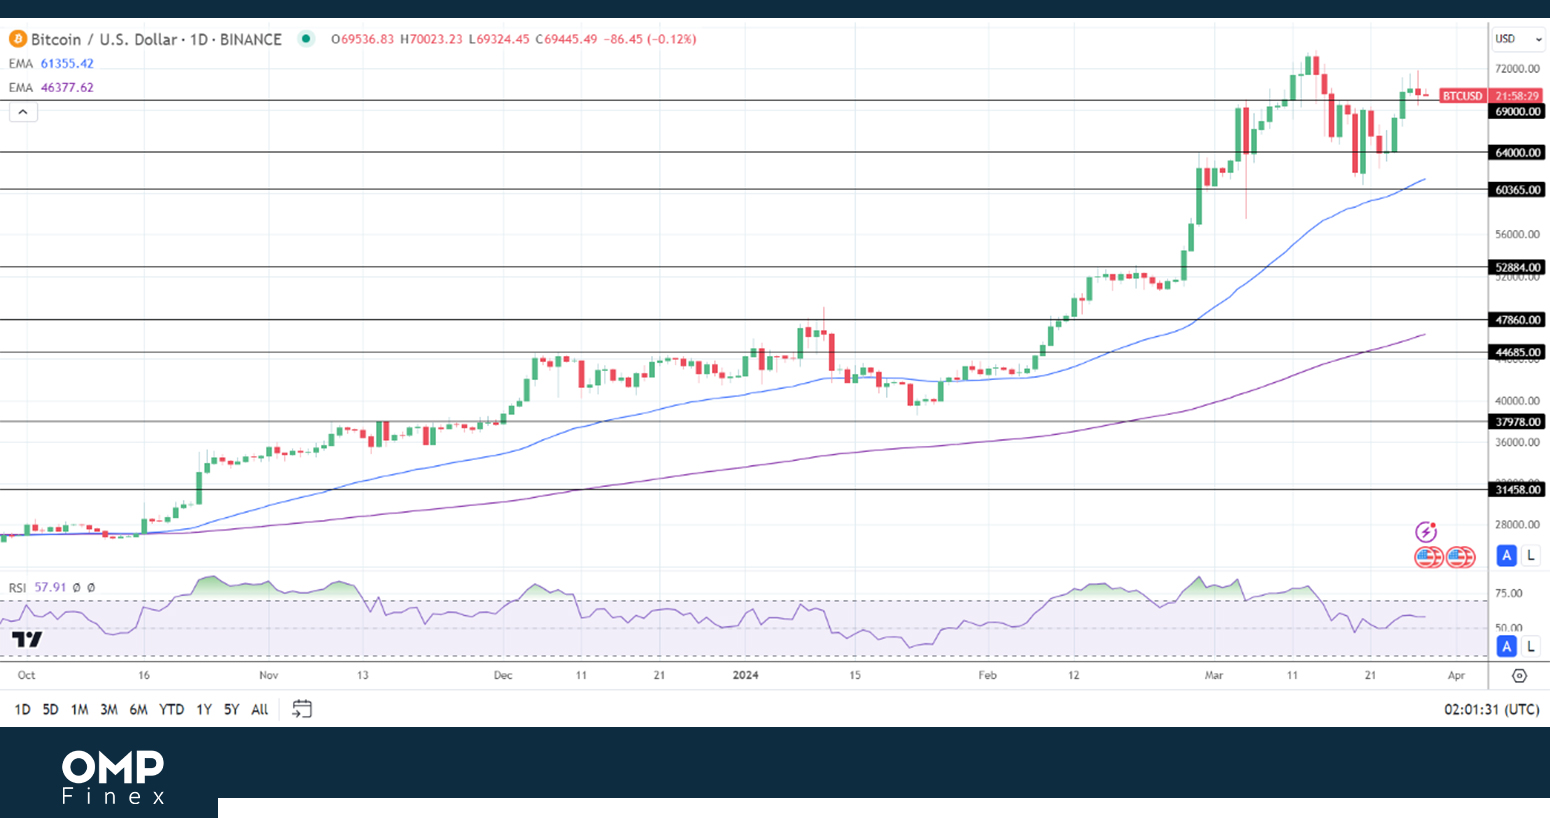The image size is (1550, 818).
Task: Select the 5Y time range
Action: (x=231, y=709)
